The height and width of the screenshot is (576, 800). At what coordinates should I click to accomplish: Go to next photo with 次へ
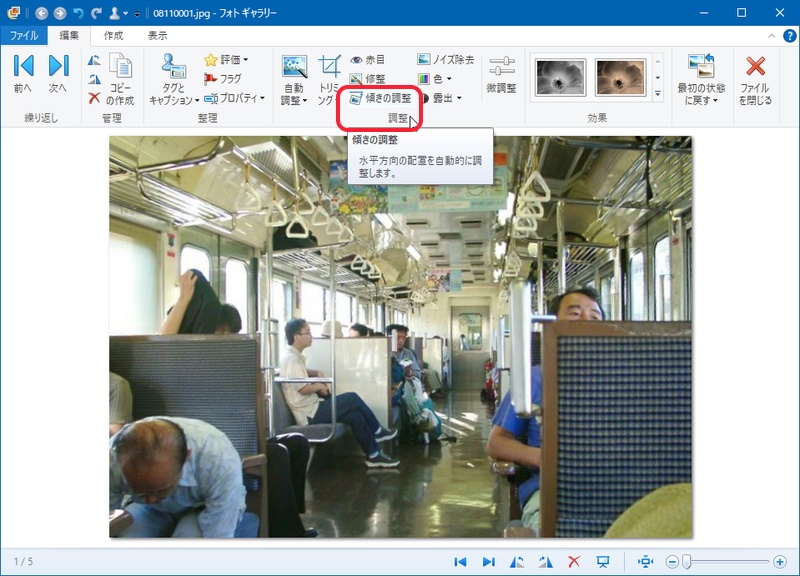point(58,75)
